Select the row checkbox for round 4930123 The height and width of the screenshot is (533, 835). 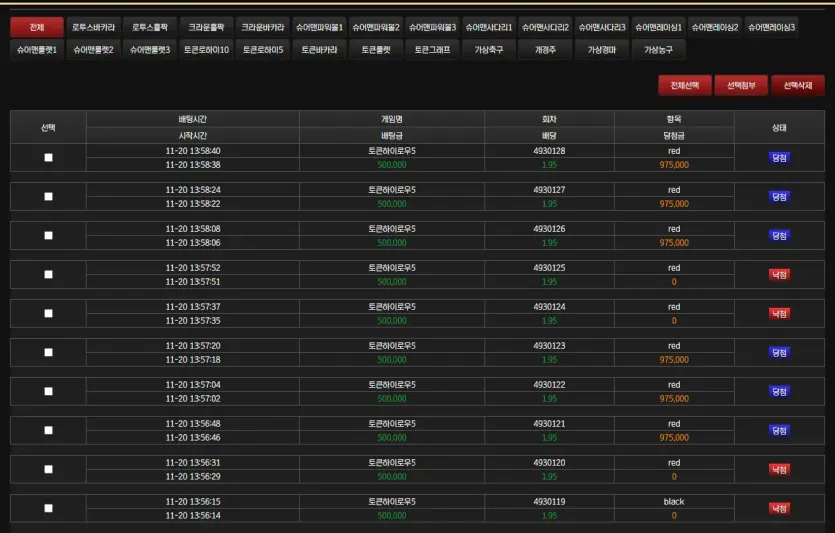tap(48, 352)
